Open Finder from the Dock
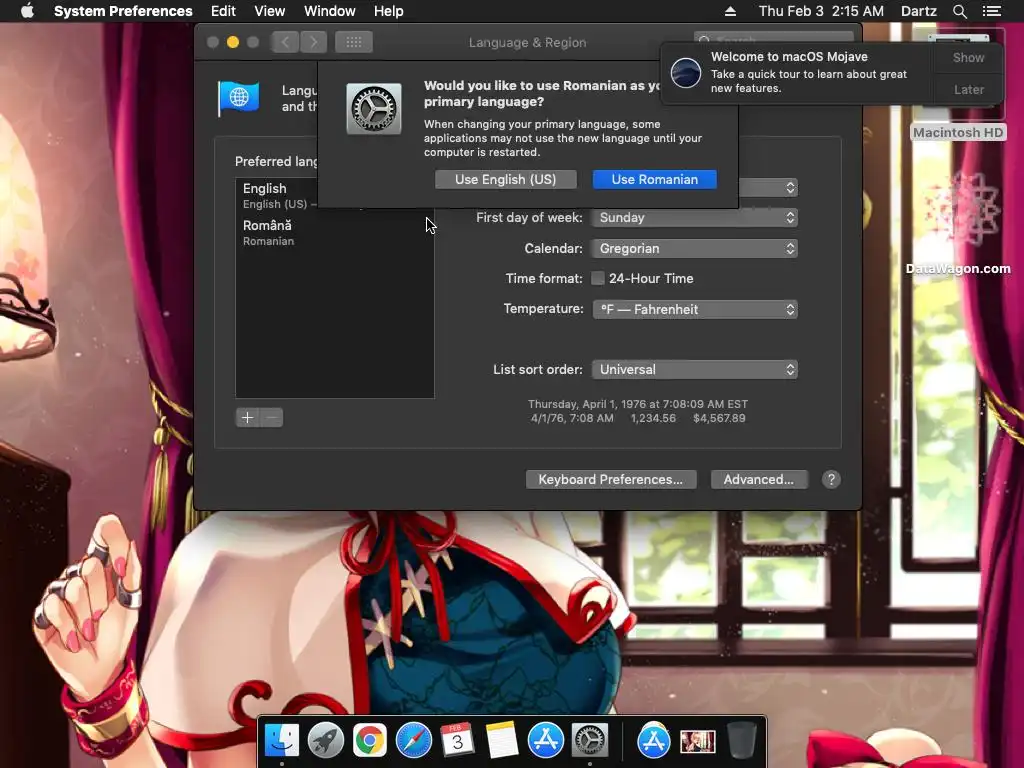The height and width of the screenshot is (768, 1024). point(281,741)
